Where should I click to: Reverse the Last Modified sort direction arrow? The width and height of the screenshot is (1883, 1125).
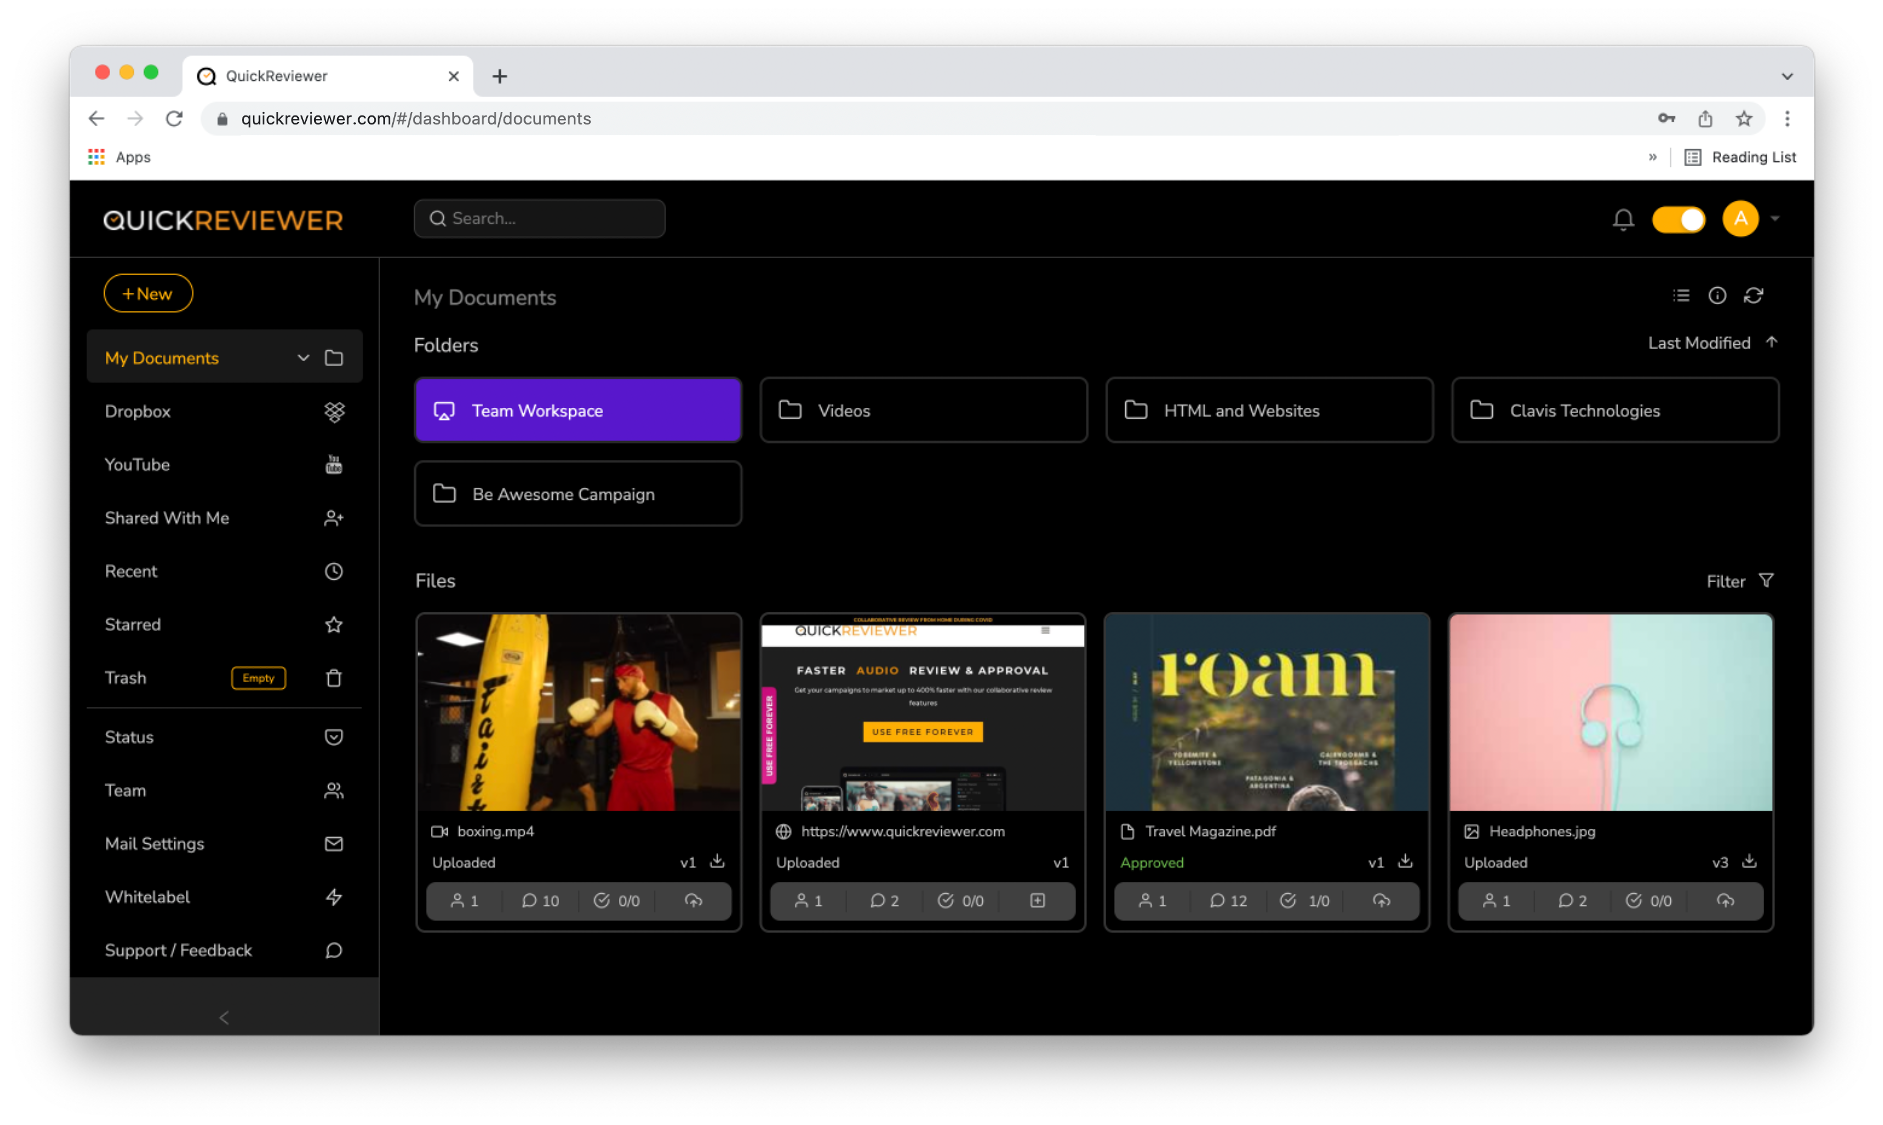(1771, 342)
